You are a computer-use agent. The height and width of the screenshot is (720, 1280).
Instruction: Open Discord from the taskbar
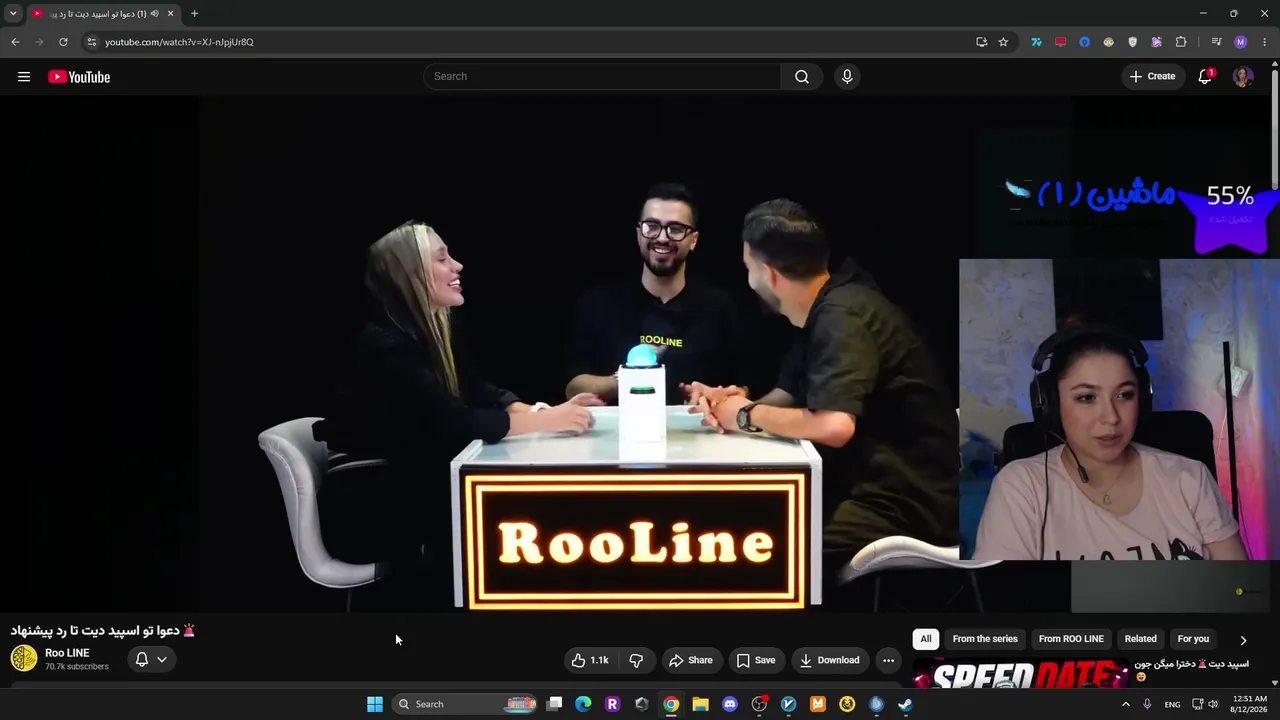pyautogui.click(x=730, y=704)
